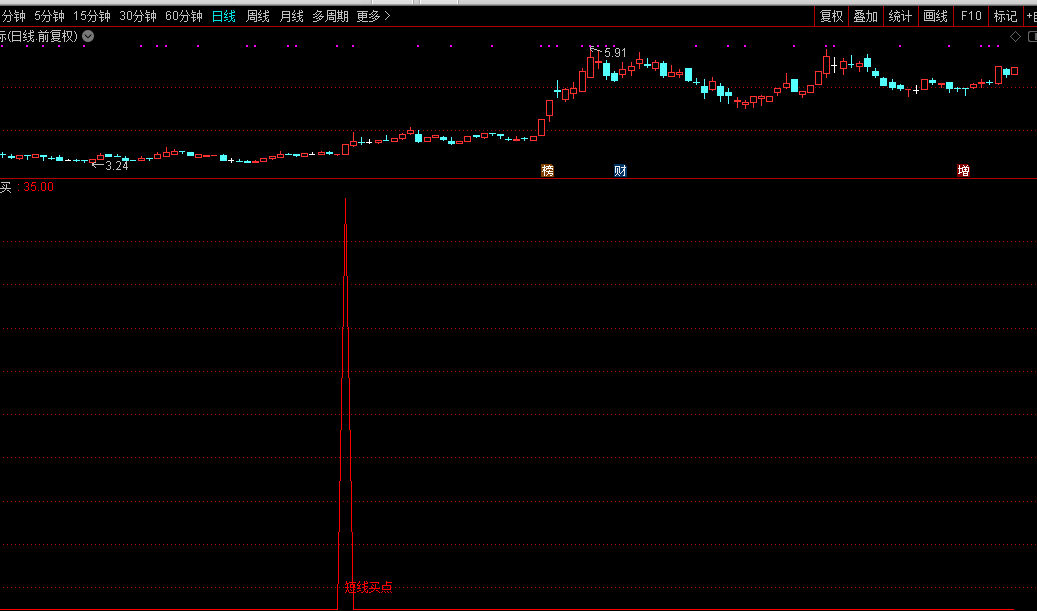
Task: Click the rounded rectangle icon beside diamond
Action: [x=1030, y=37]
